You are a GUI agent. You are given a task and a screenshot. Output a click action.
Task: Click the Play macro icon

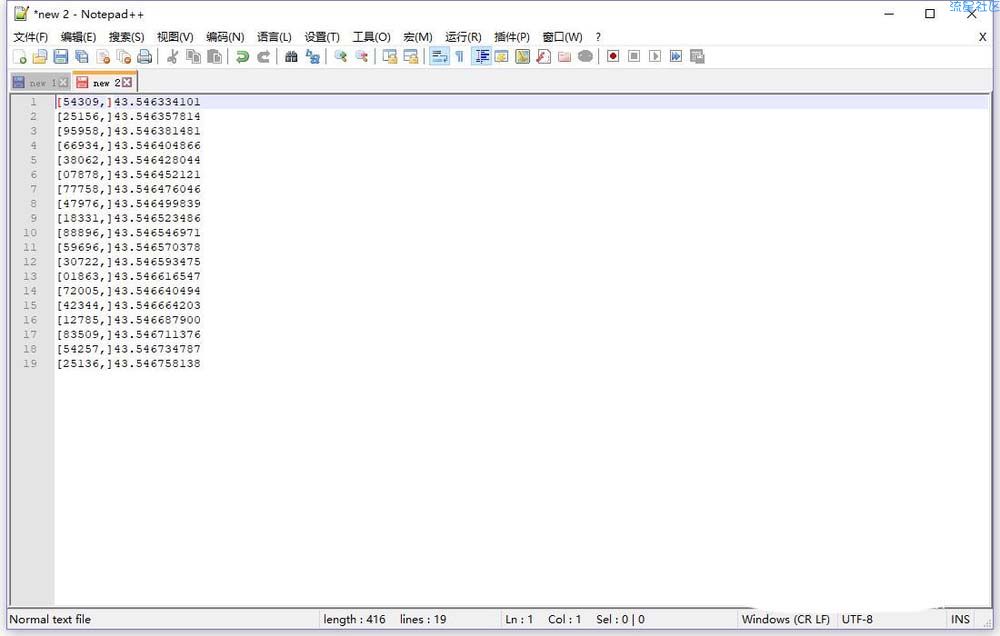tap(655, 57)
